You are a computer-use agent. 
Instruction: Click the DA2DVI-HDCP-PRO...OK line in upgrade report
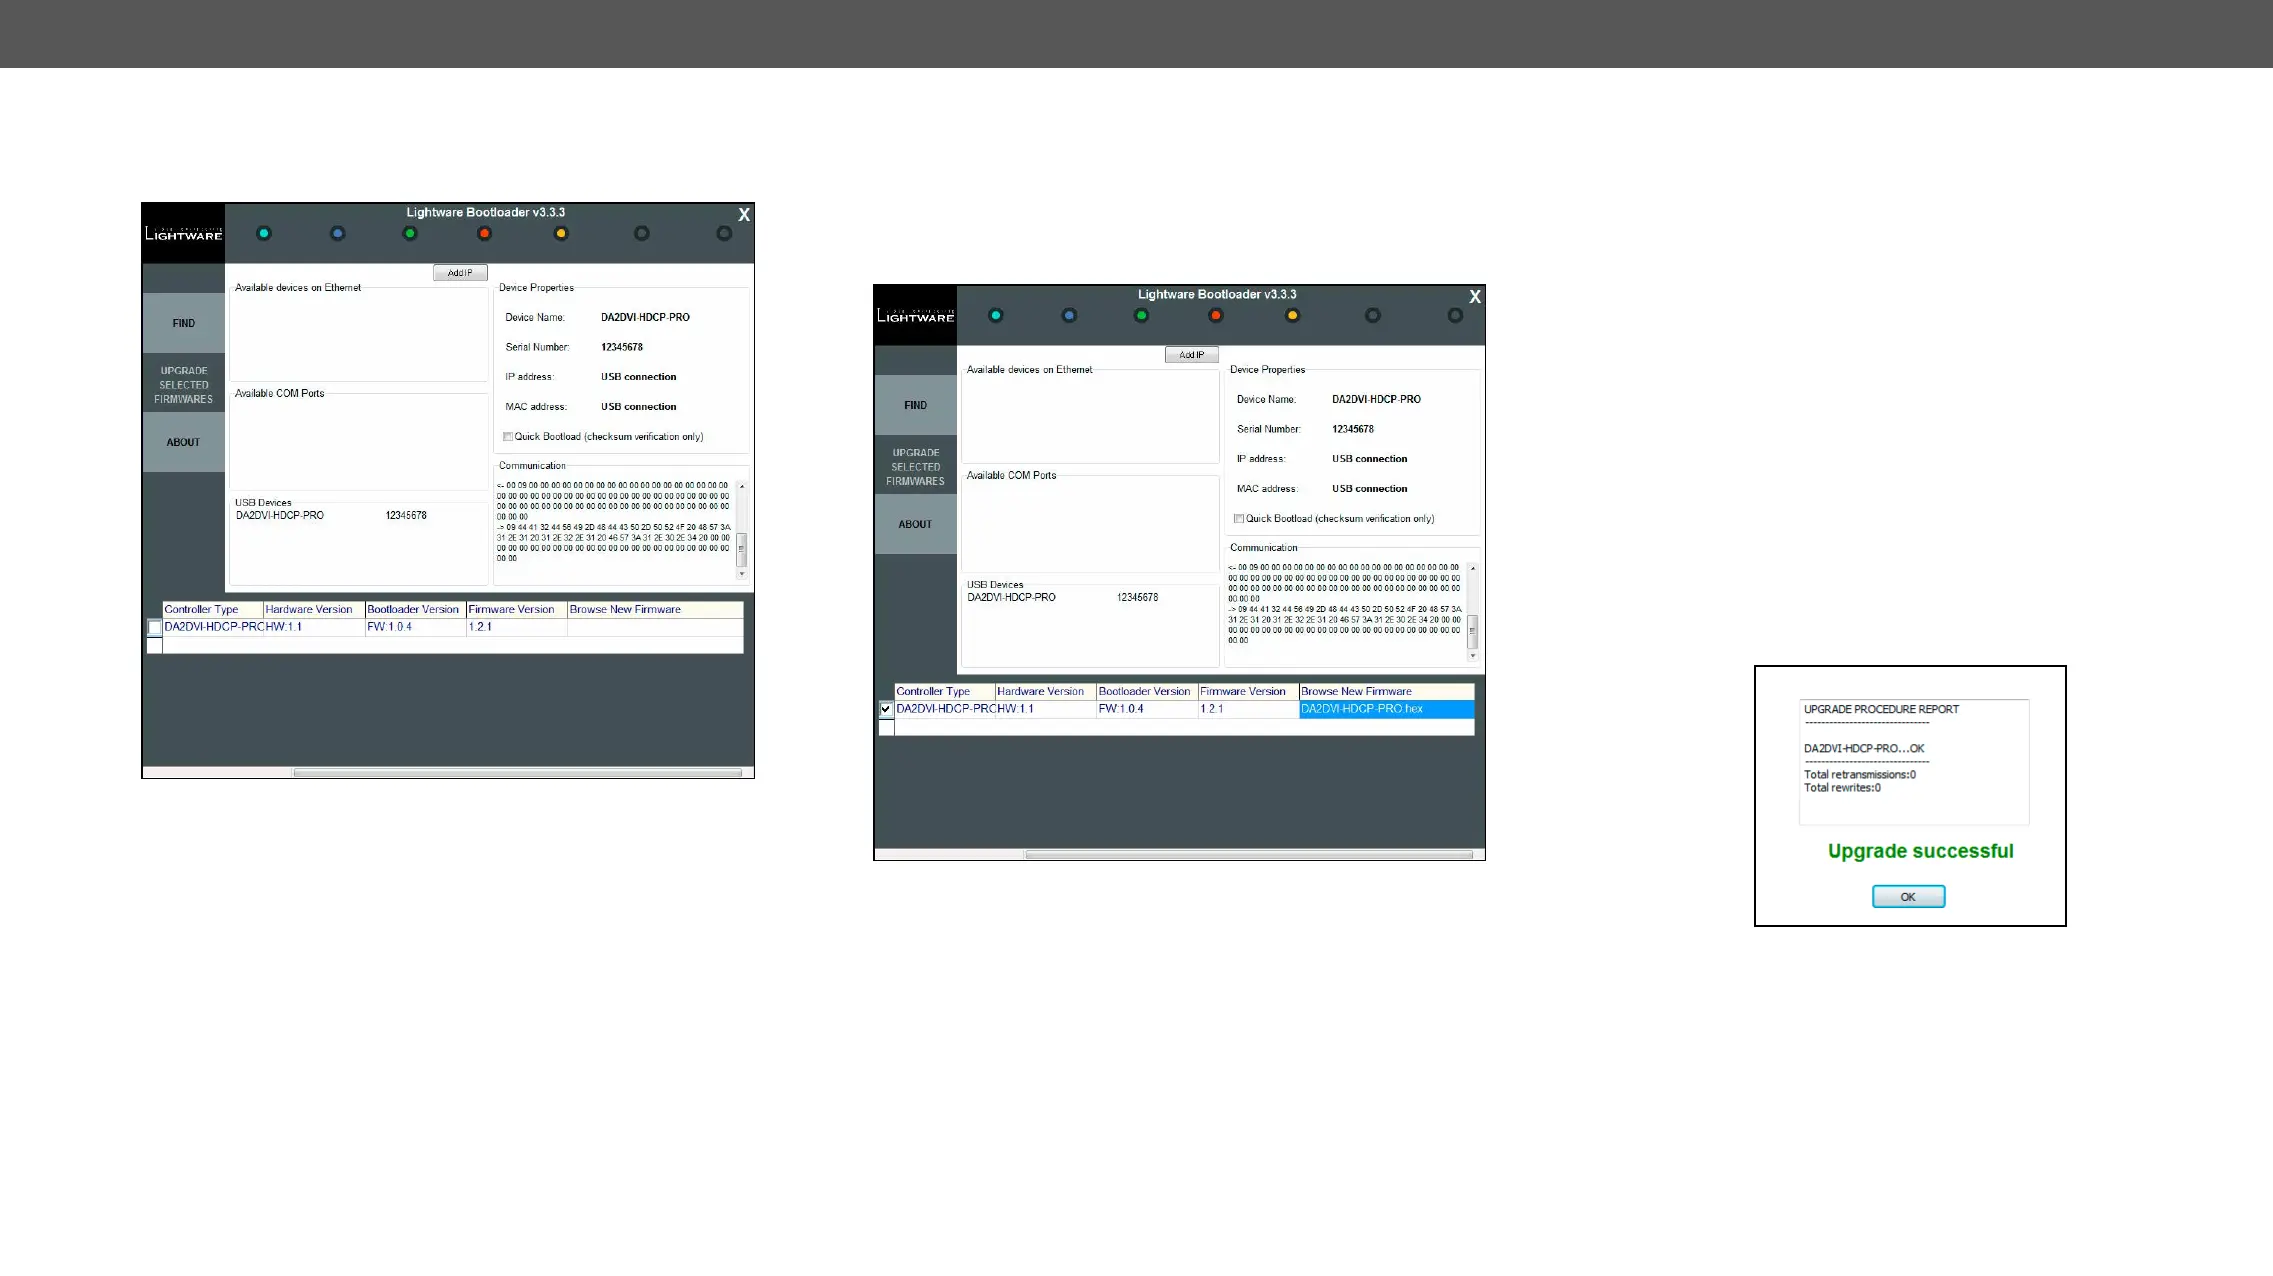point(1864,749)
